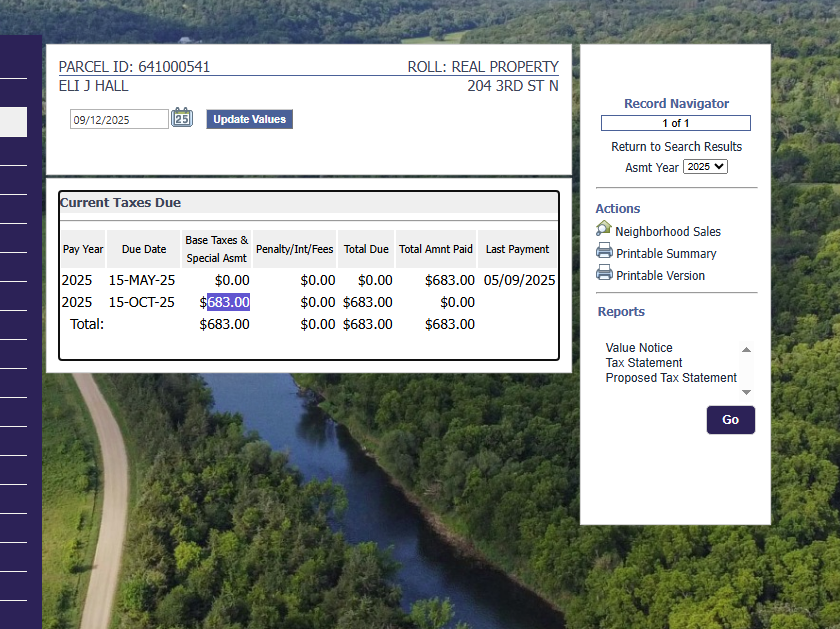Image resolution: width=840 pixels, height=629 pixels.
Task: Click the printer icon beside Printable Version
Action: (x=604, y=274)
